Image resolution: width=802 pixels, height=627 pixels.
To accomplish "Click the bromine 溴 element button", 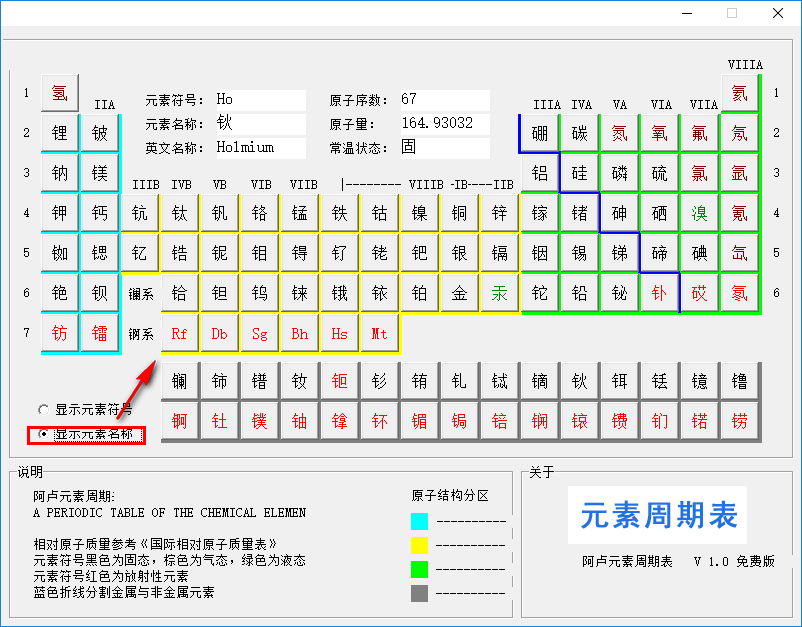I will tap(700, 213).
